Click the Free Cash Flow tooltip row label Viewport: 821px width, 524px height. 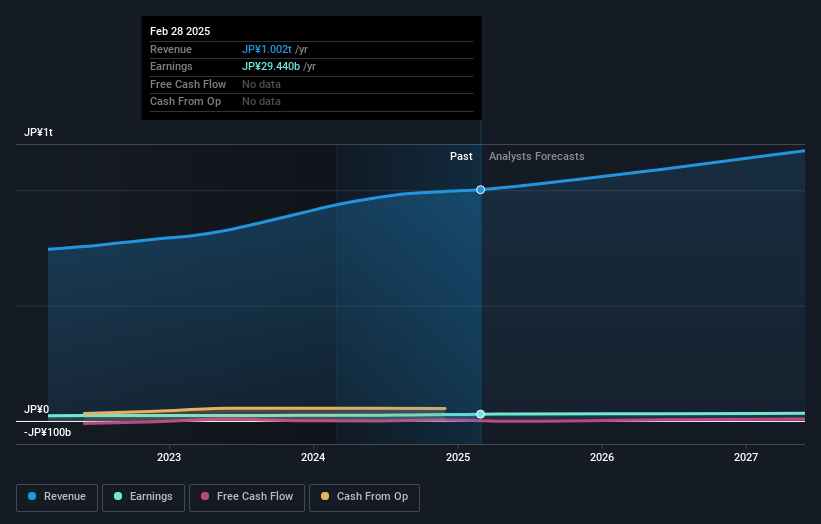click(x=188, y=84)
